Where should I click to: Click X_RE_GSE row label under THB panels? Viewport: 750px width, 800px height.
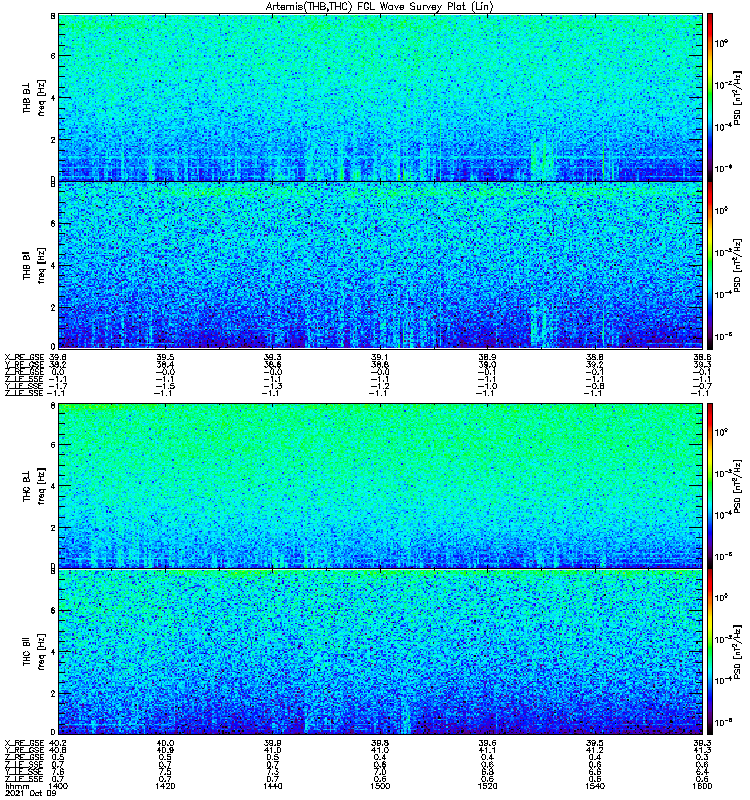coord(24,357)
